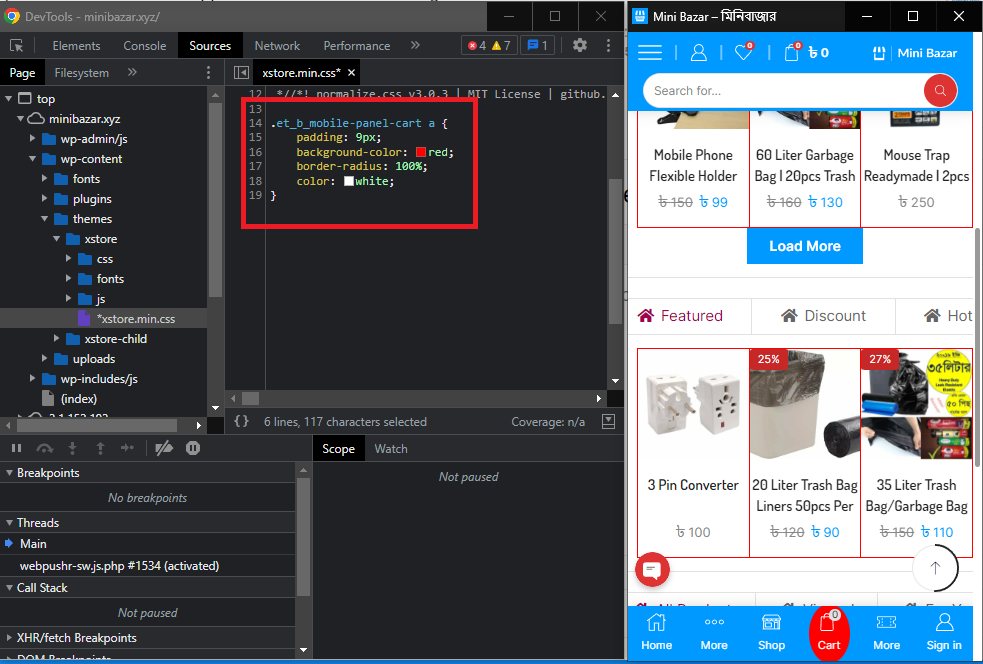Click Mini Bazar logo link
Image resolution: width=983 pixels, height=664 pixels.
coord(915,53)
